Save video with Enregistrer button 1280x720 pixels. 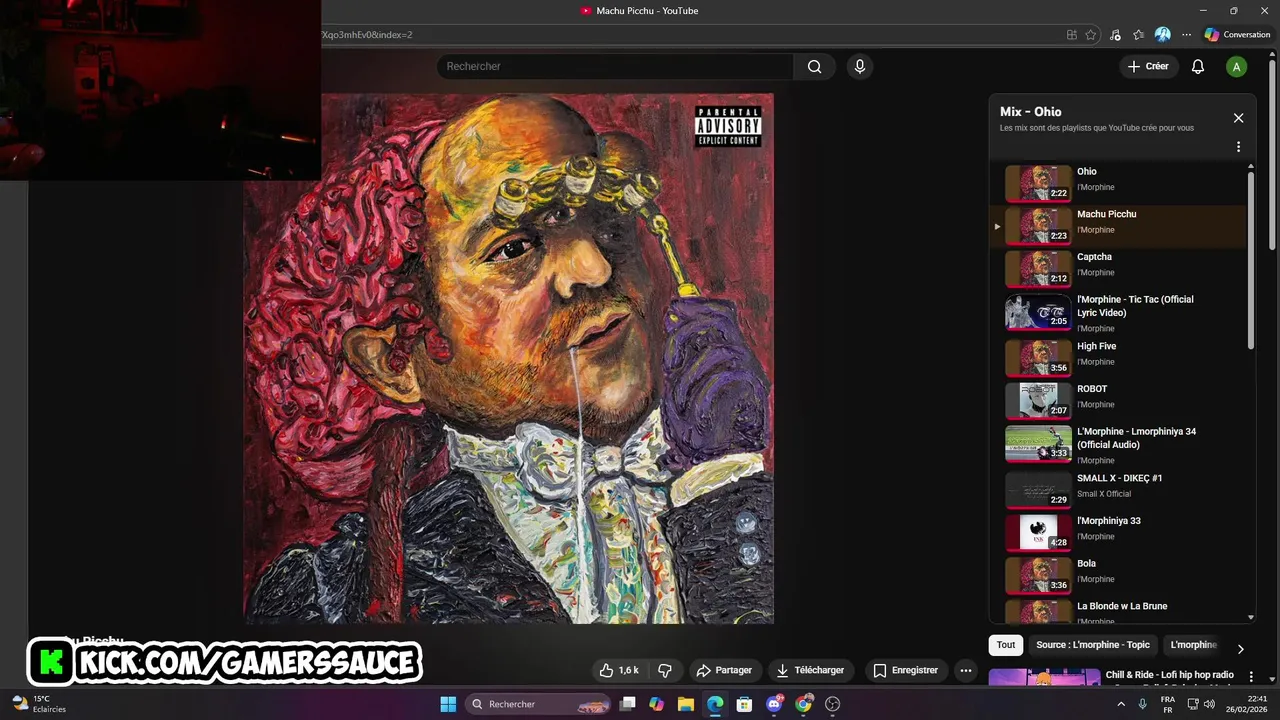click(x=905, y=670)
